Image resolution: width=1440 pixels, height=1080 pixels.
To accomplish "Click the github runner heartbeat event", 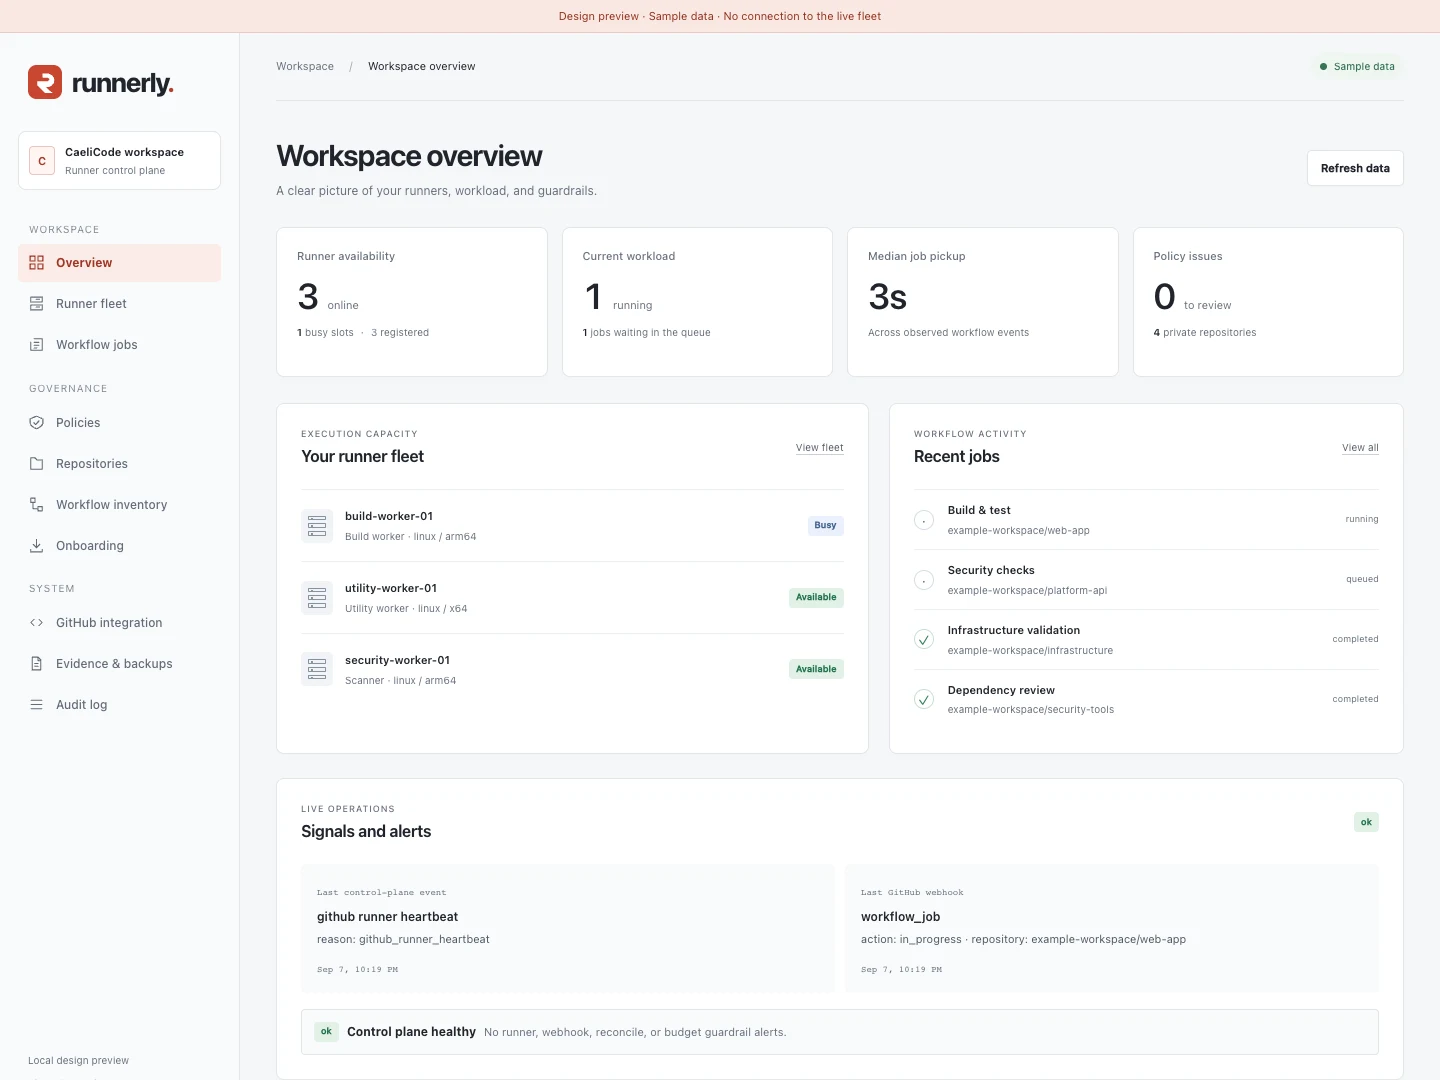I will click(x=568, y=929).
